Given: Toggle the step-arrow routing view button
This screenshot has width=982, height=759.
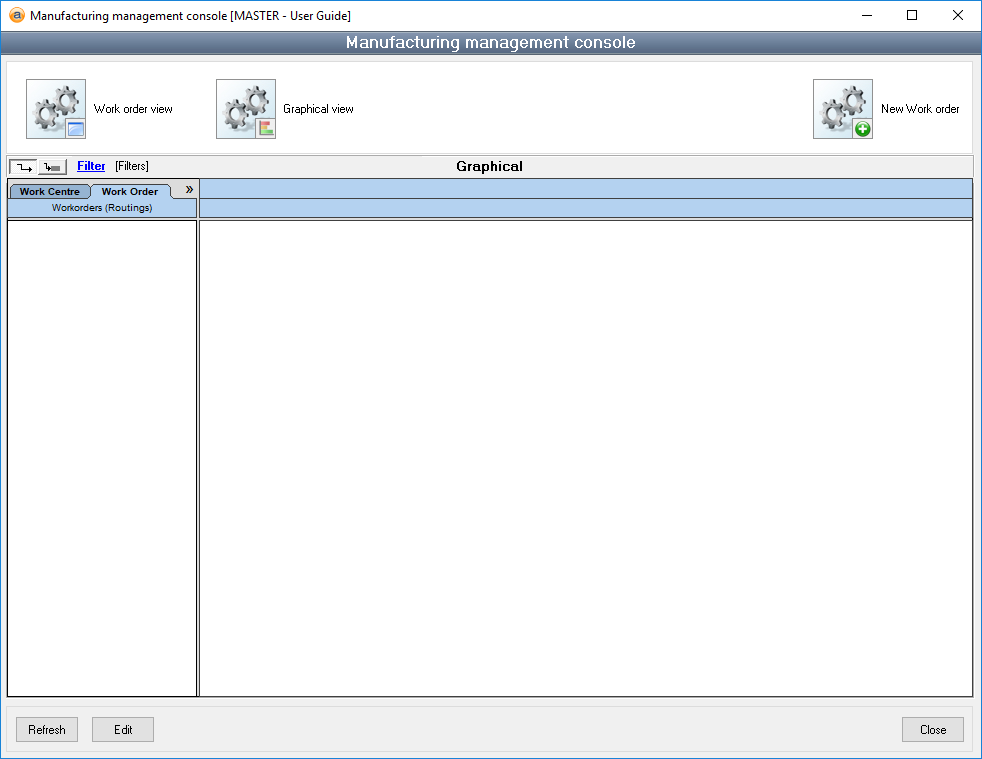Looking at the screenshot, I should [23, 167].
